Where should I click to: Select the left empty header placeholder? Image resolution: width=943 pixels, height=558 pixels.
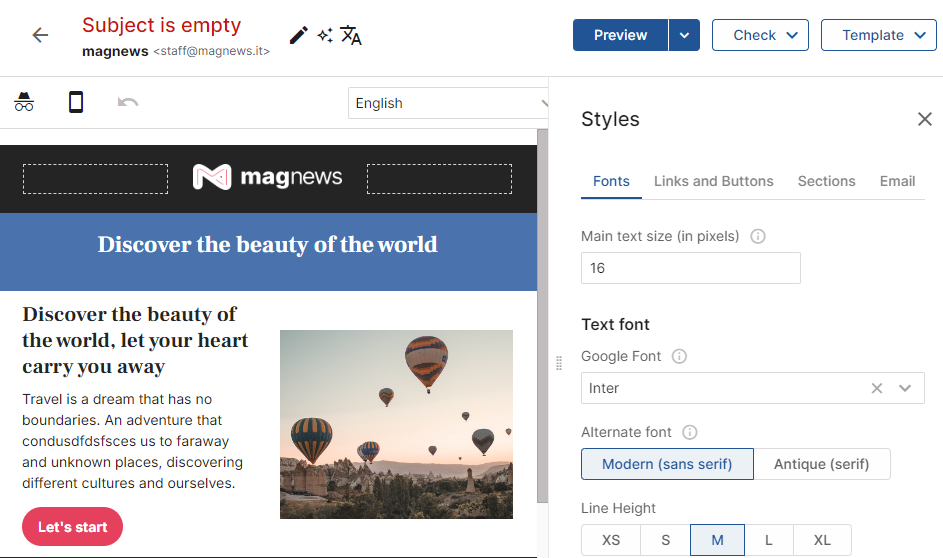click(x=96, y=179)
